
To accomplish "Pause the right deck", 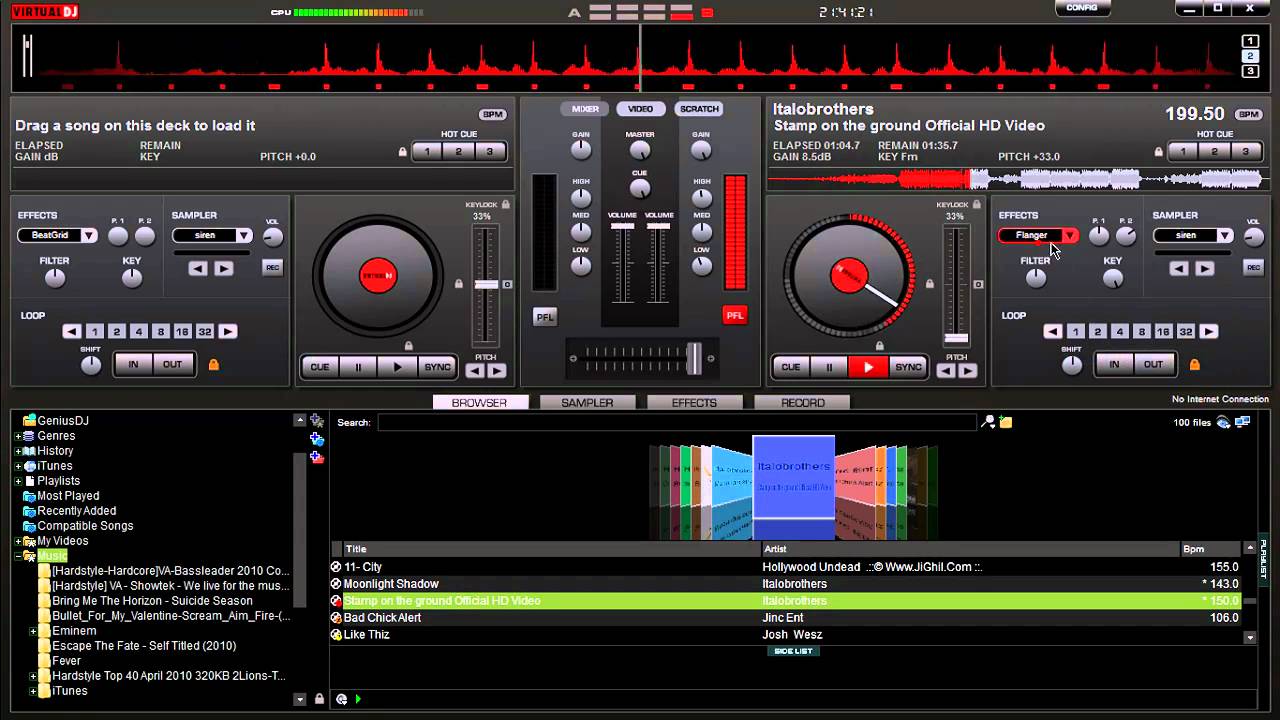I will click(x=829, y=367).
